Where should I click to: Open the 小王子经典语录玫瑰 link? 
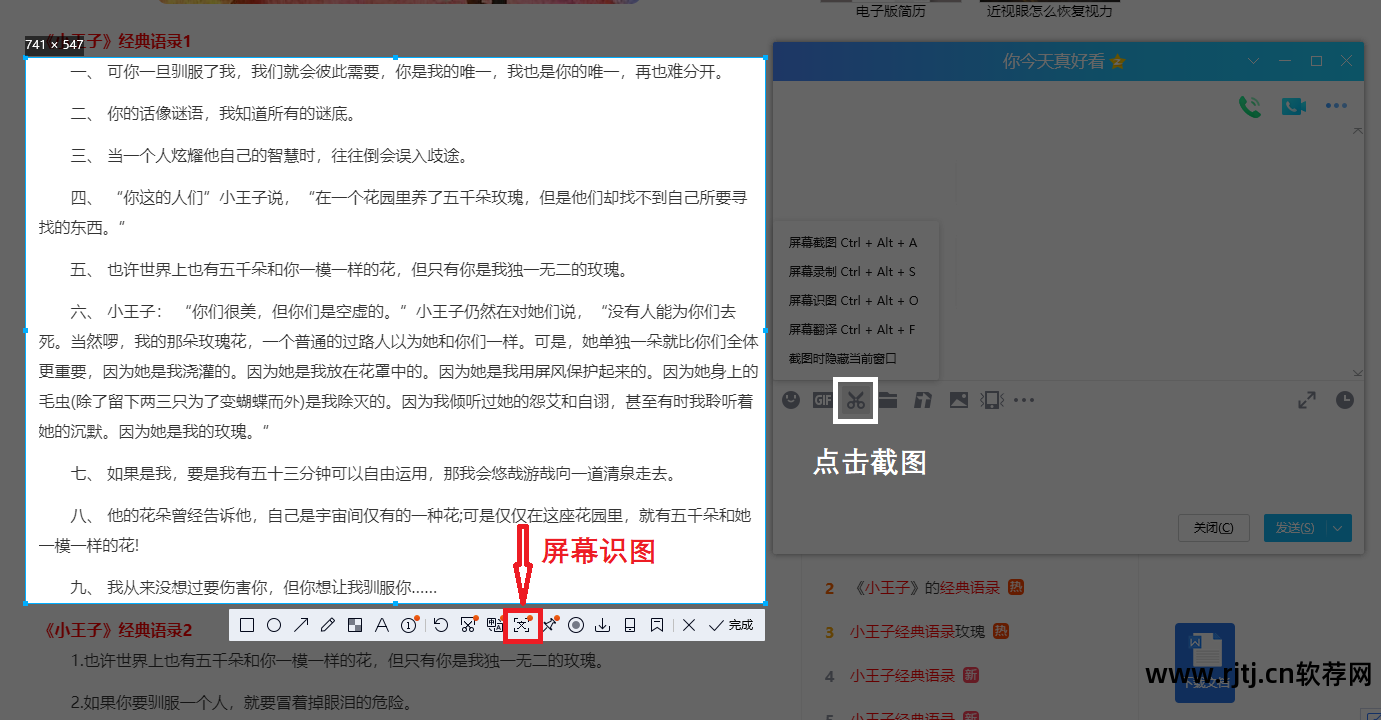[918, 632]
